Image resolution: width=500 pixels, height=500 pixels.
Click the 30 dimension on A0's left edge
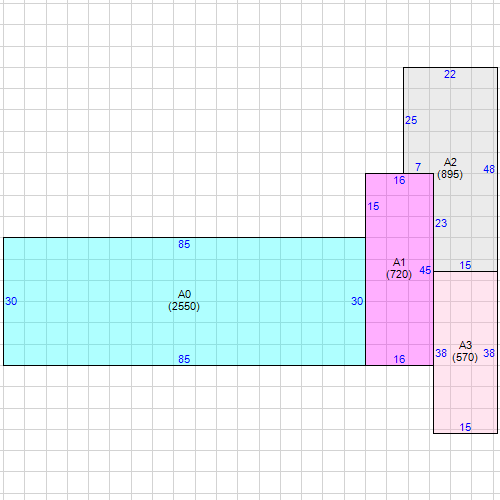coord(11,301)
